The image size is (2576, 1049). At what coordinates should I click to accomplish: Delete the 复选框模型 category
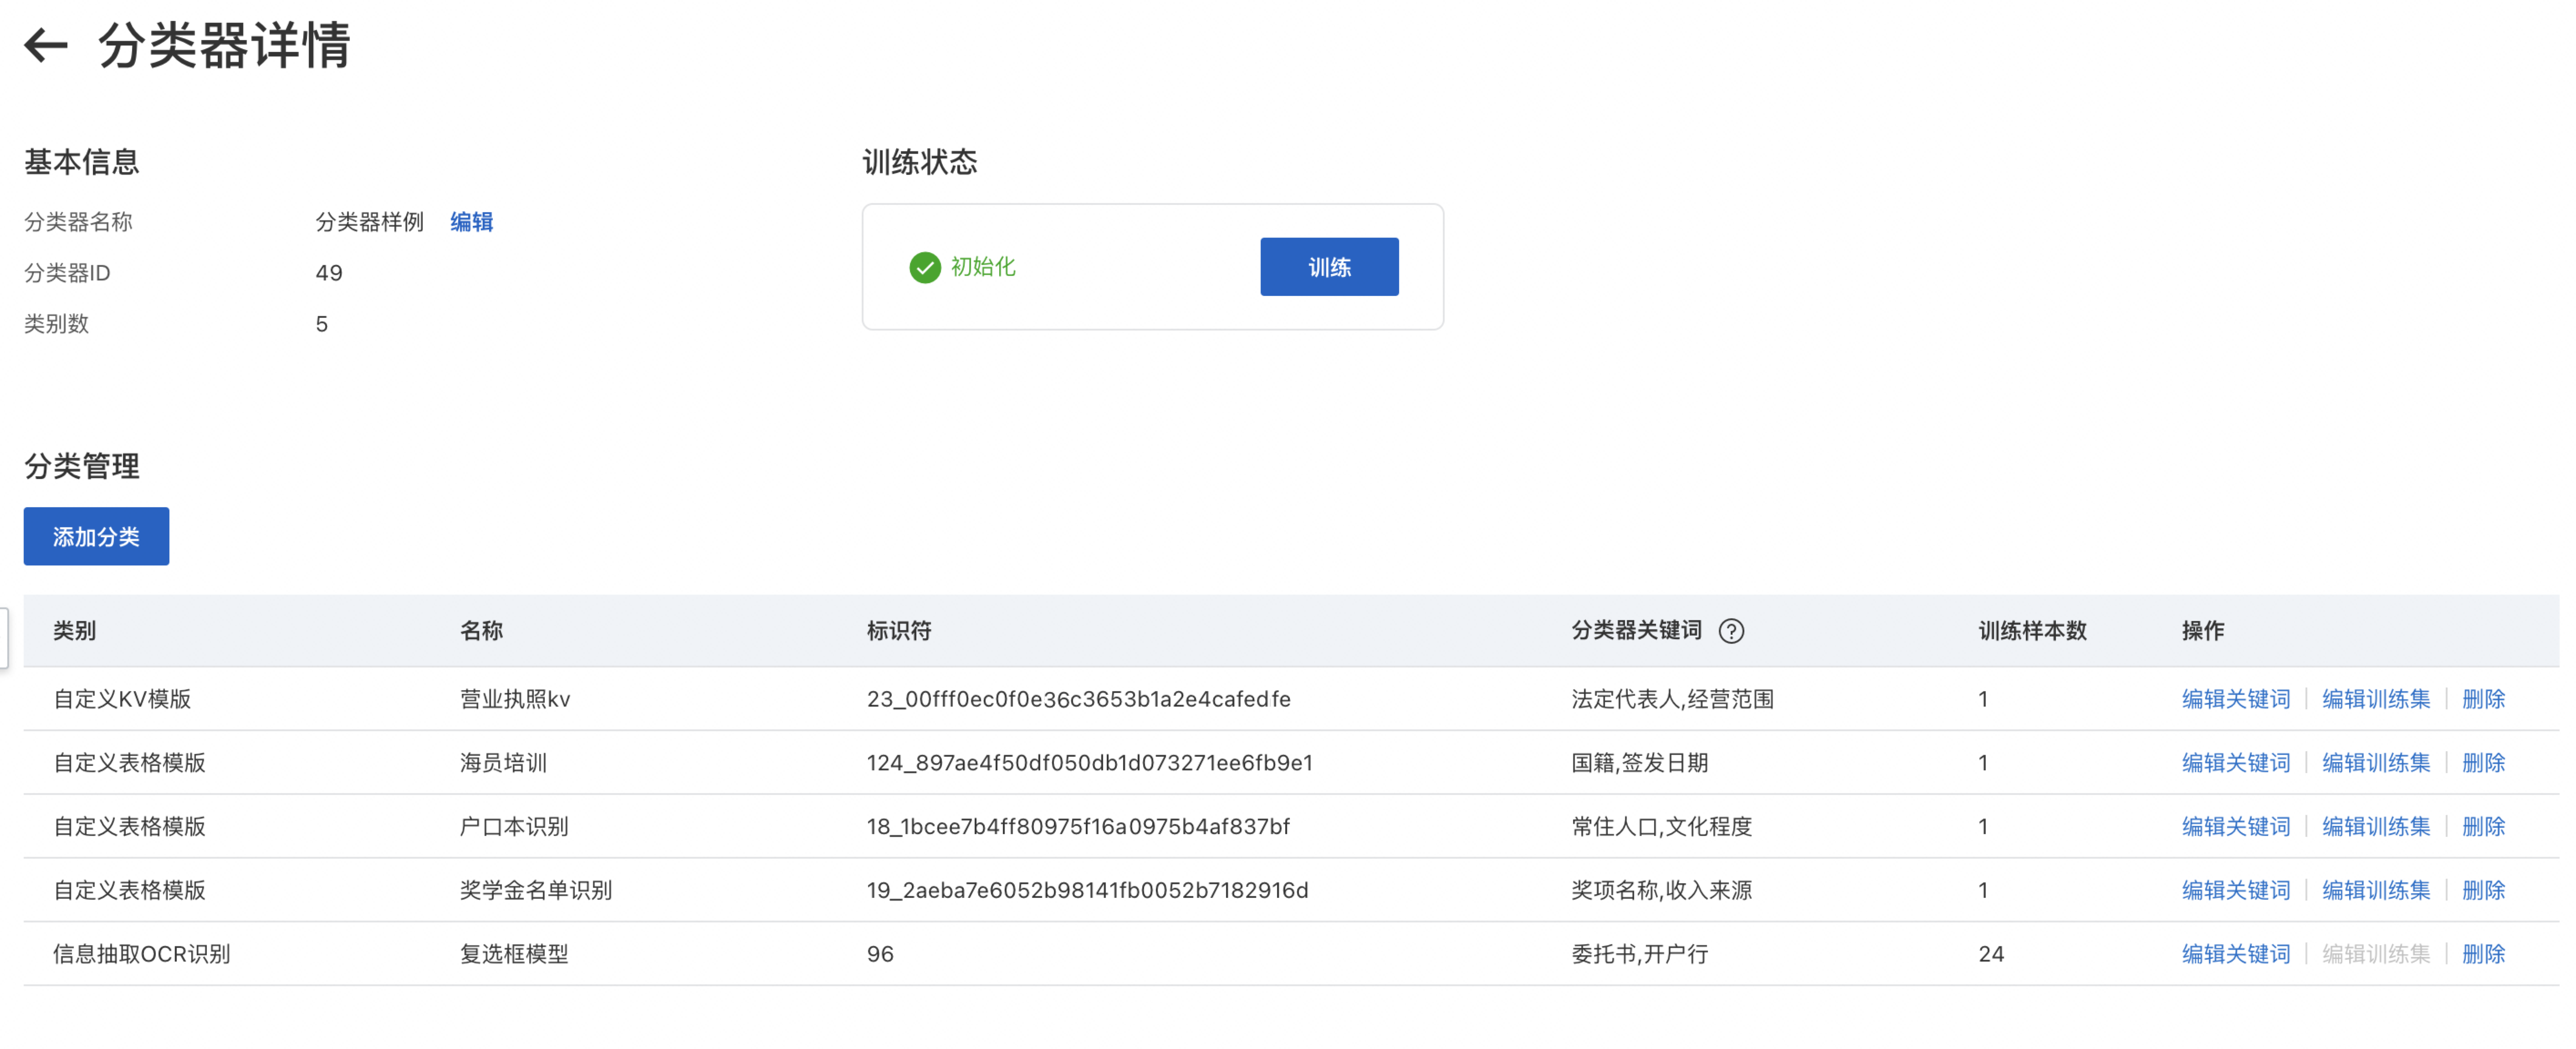[2483, 954]
